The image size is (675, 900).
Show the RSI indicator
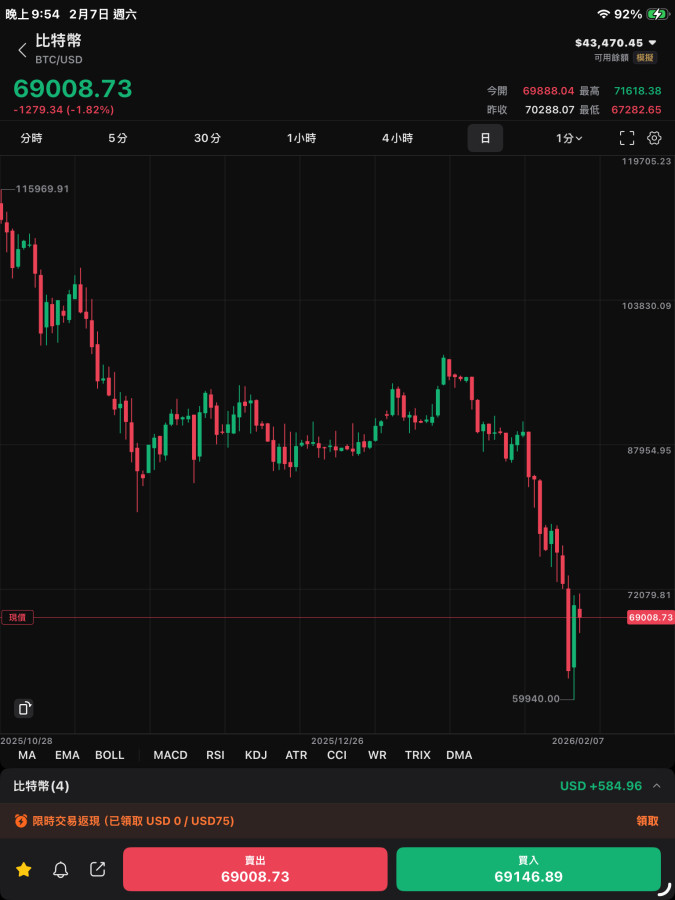(x=215, y=755)
